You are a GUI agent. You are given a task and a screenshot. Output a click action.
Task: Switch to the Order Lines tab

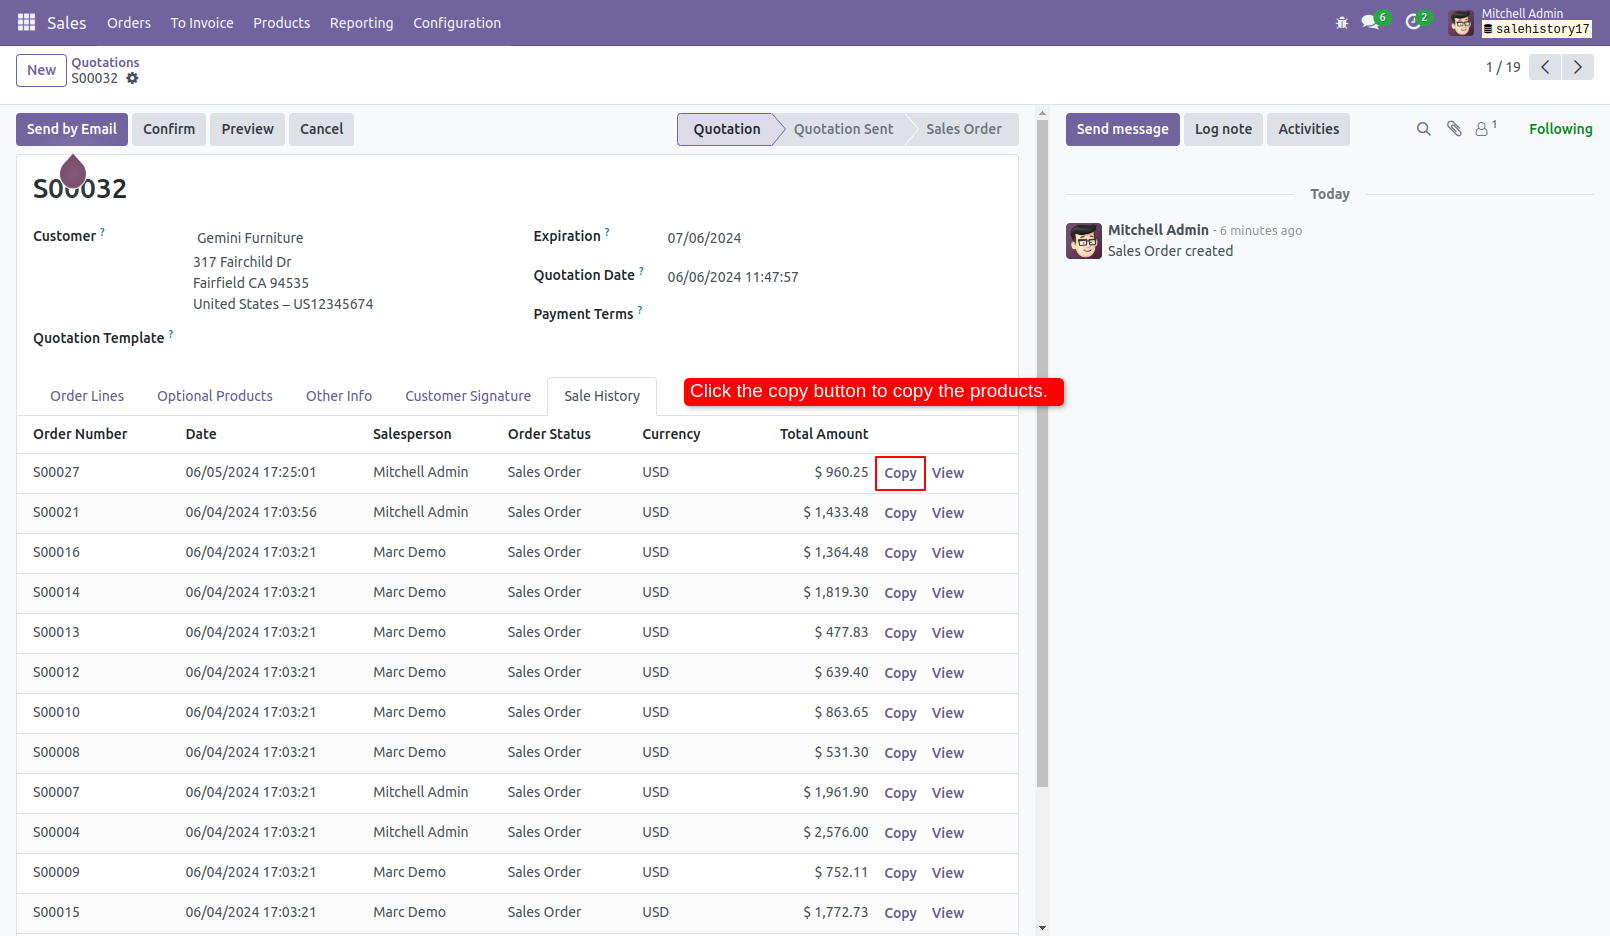click(87, 396)
